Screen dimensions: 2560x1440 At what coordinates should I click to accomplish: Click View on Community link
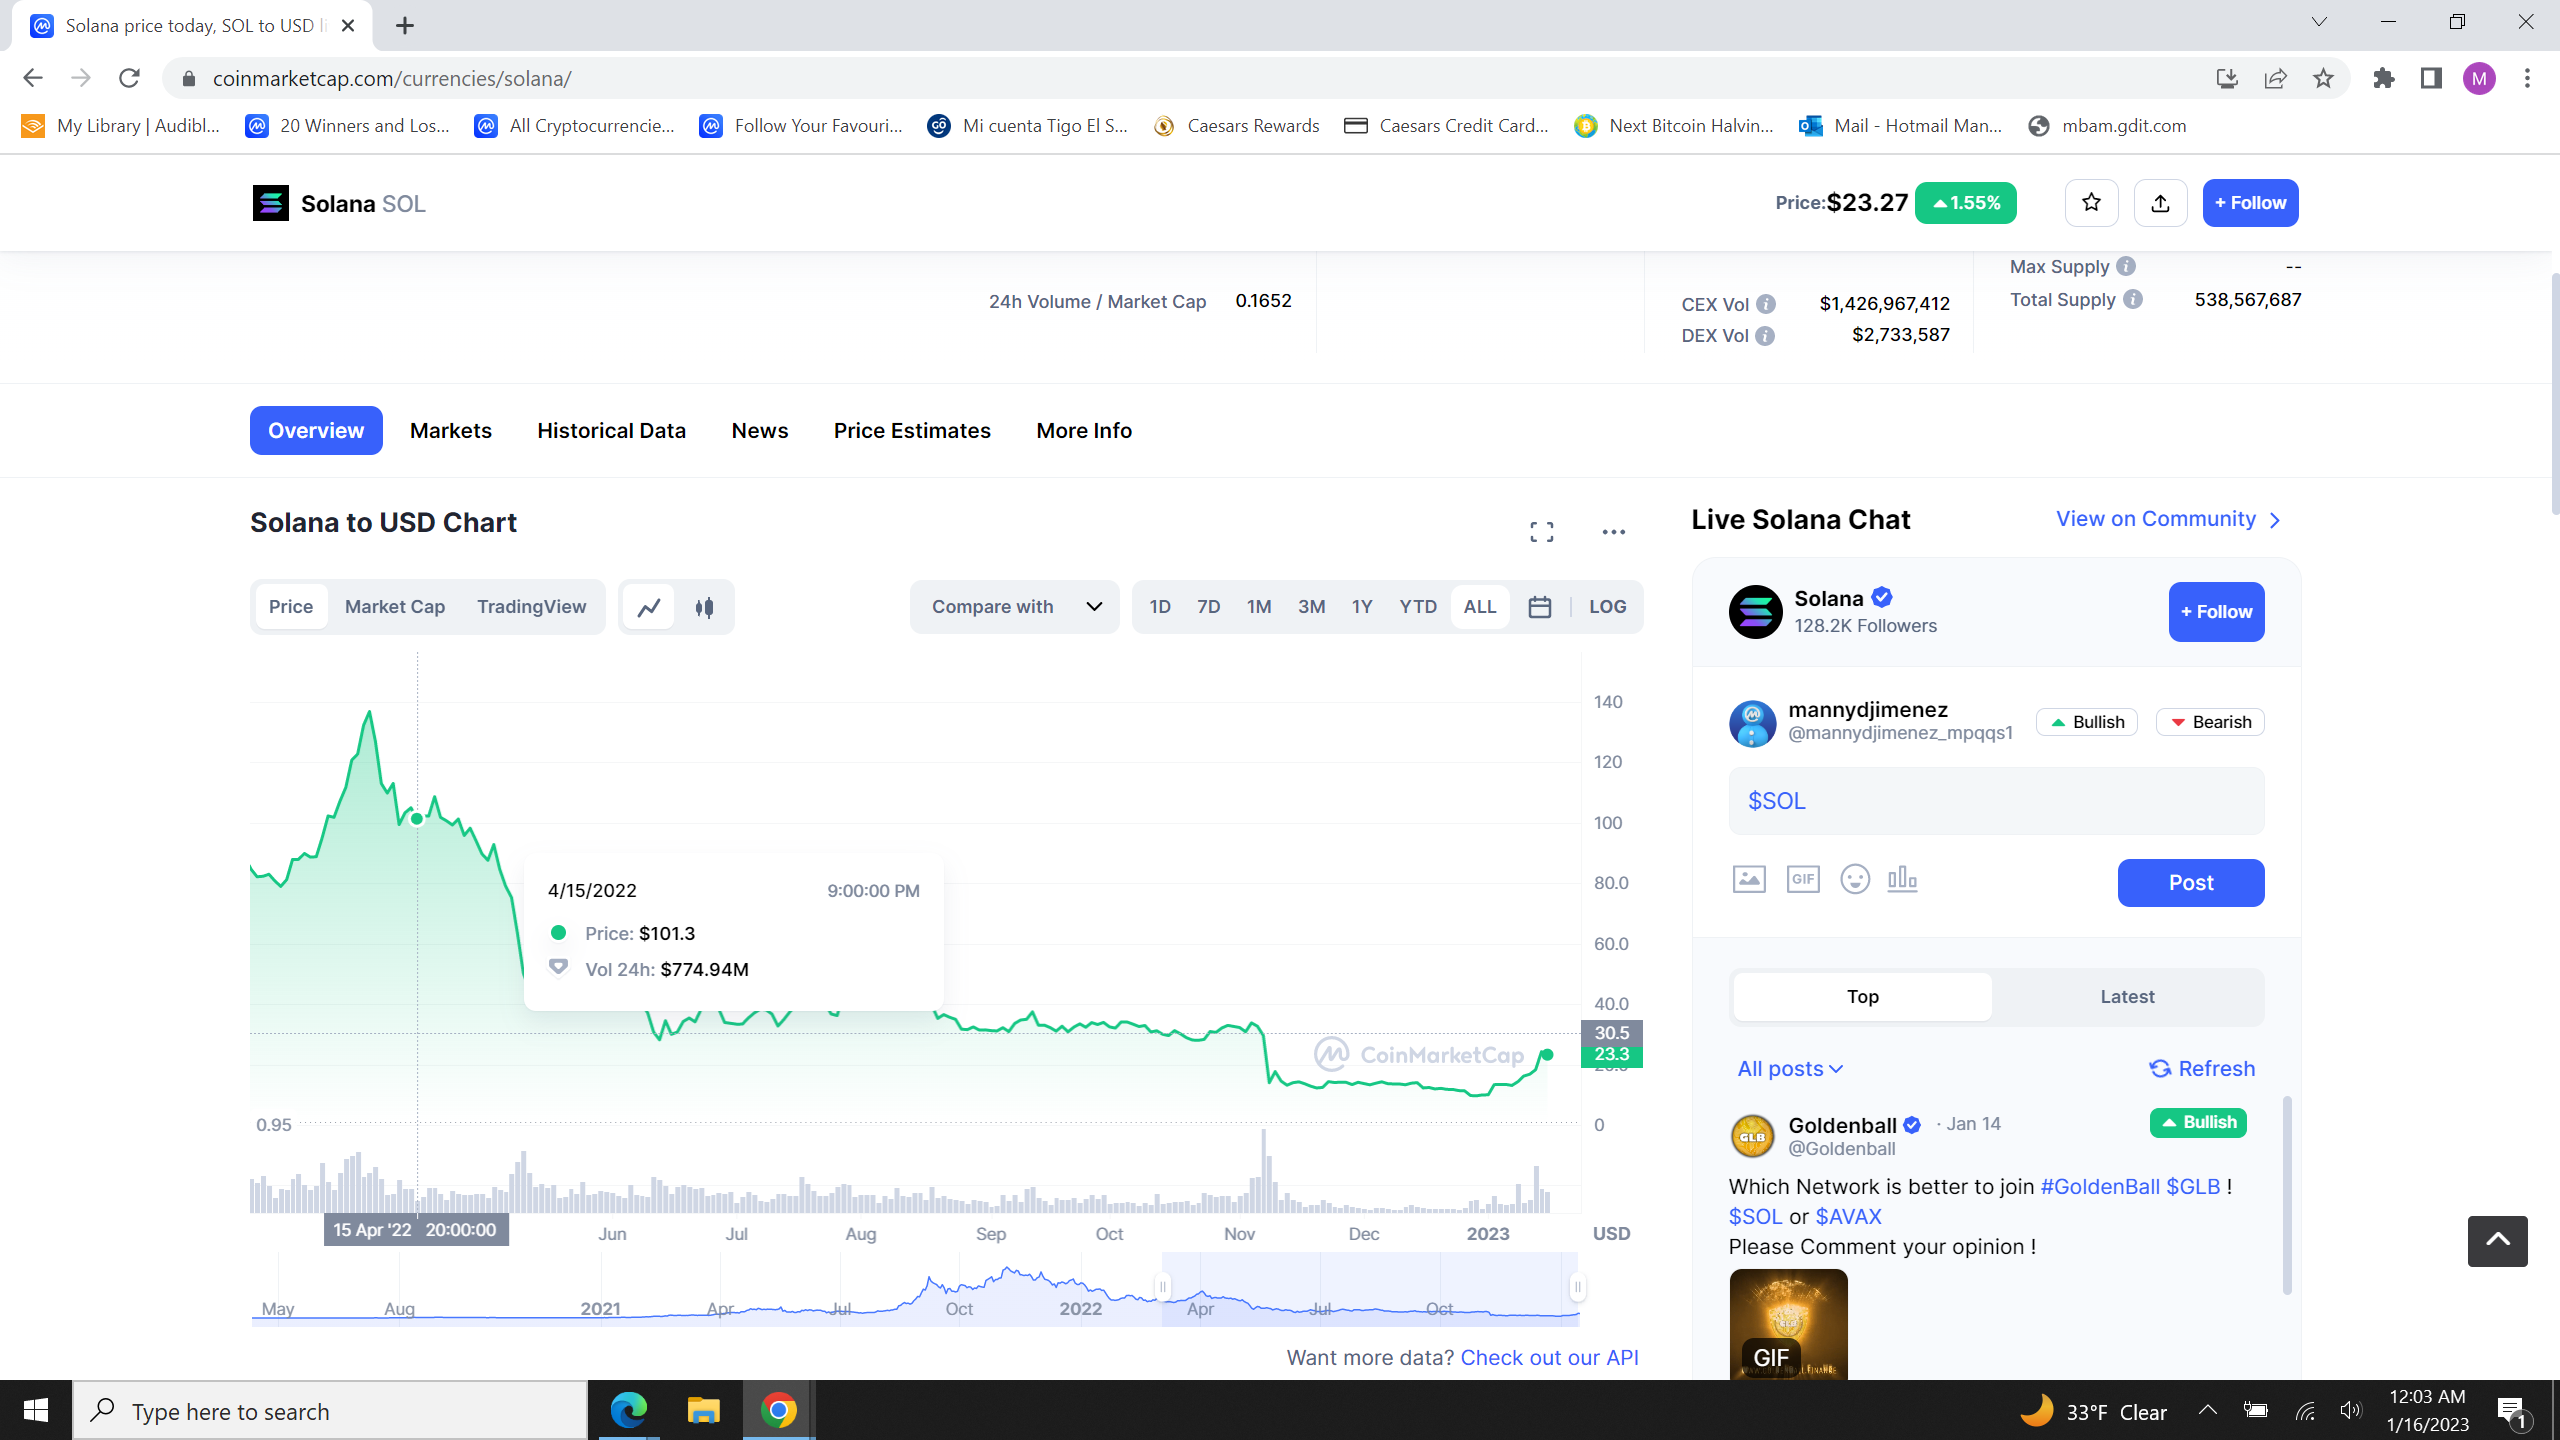click(2169, 519)
